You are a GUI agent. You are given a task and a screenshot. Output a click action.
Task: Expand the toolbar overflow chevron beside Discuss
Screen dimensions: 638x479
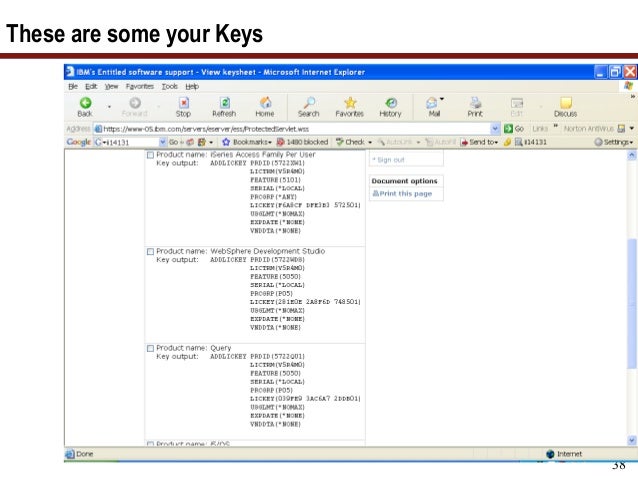pyautogui.click(x=633, y=97)
